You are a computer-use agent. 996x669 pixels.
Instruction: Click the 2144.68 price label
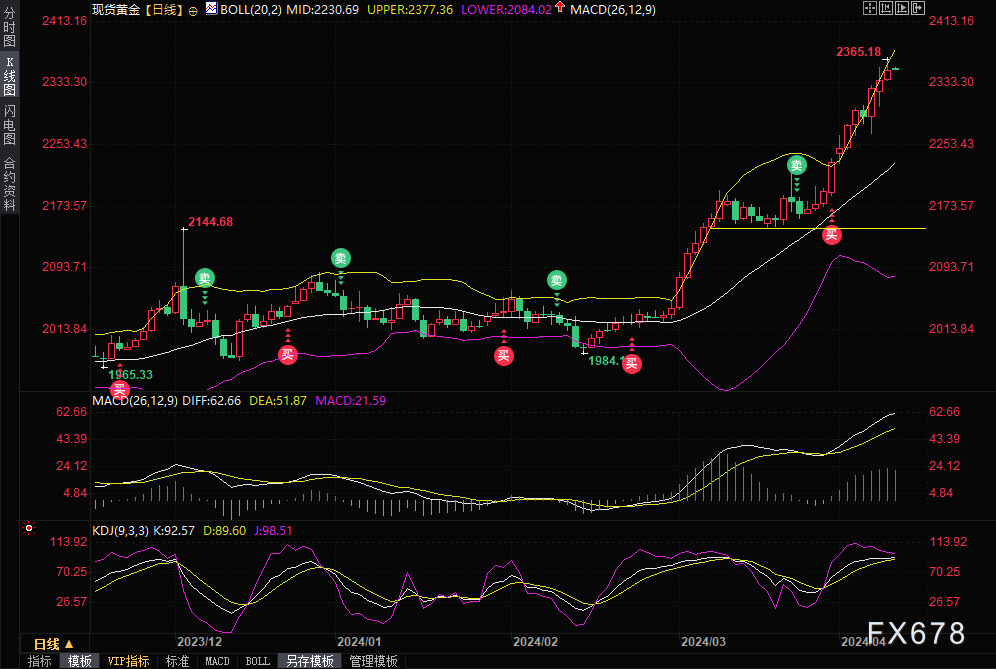[210, 222]
